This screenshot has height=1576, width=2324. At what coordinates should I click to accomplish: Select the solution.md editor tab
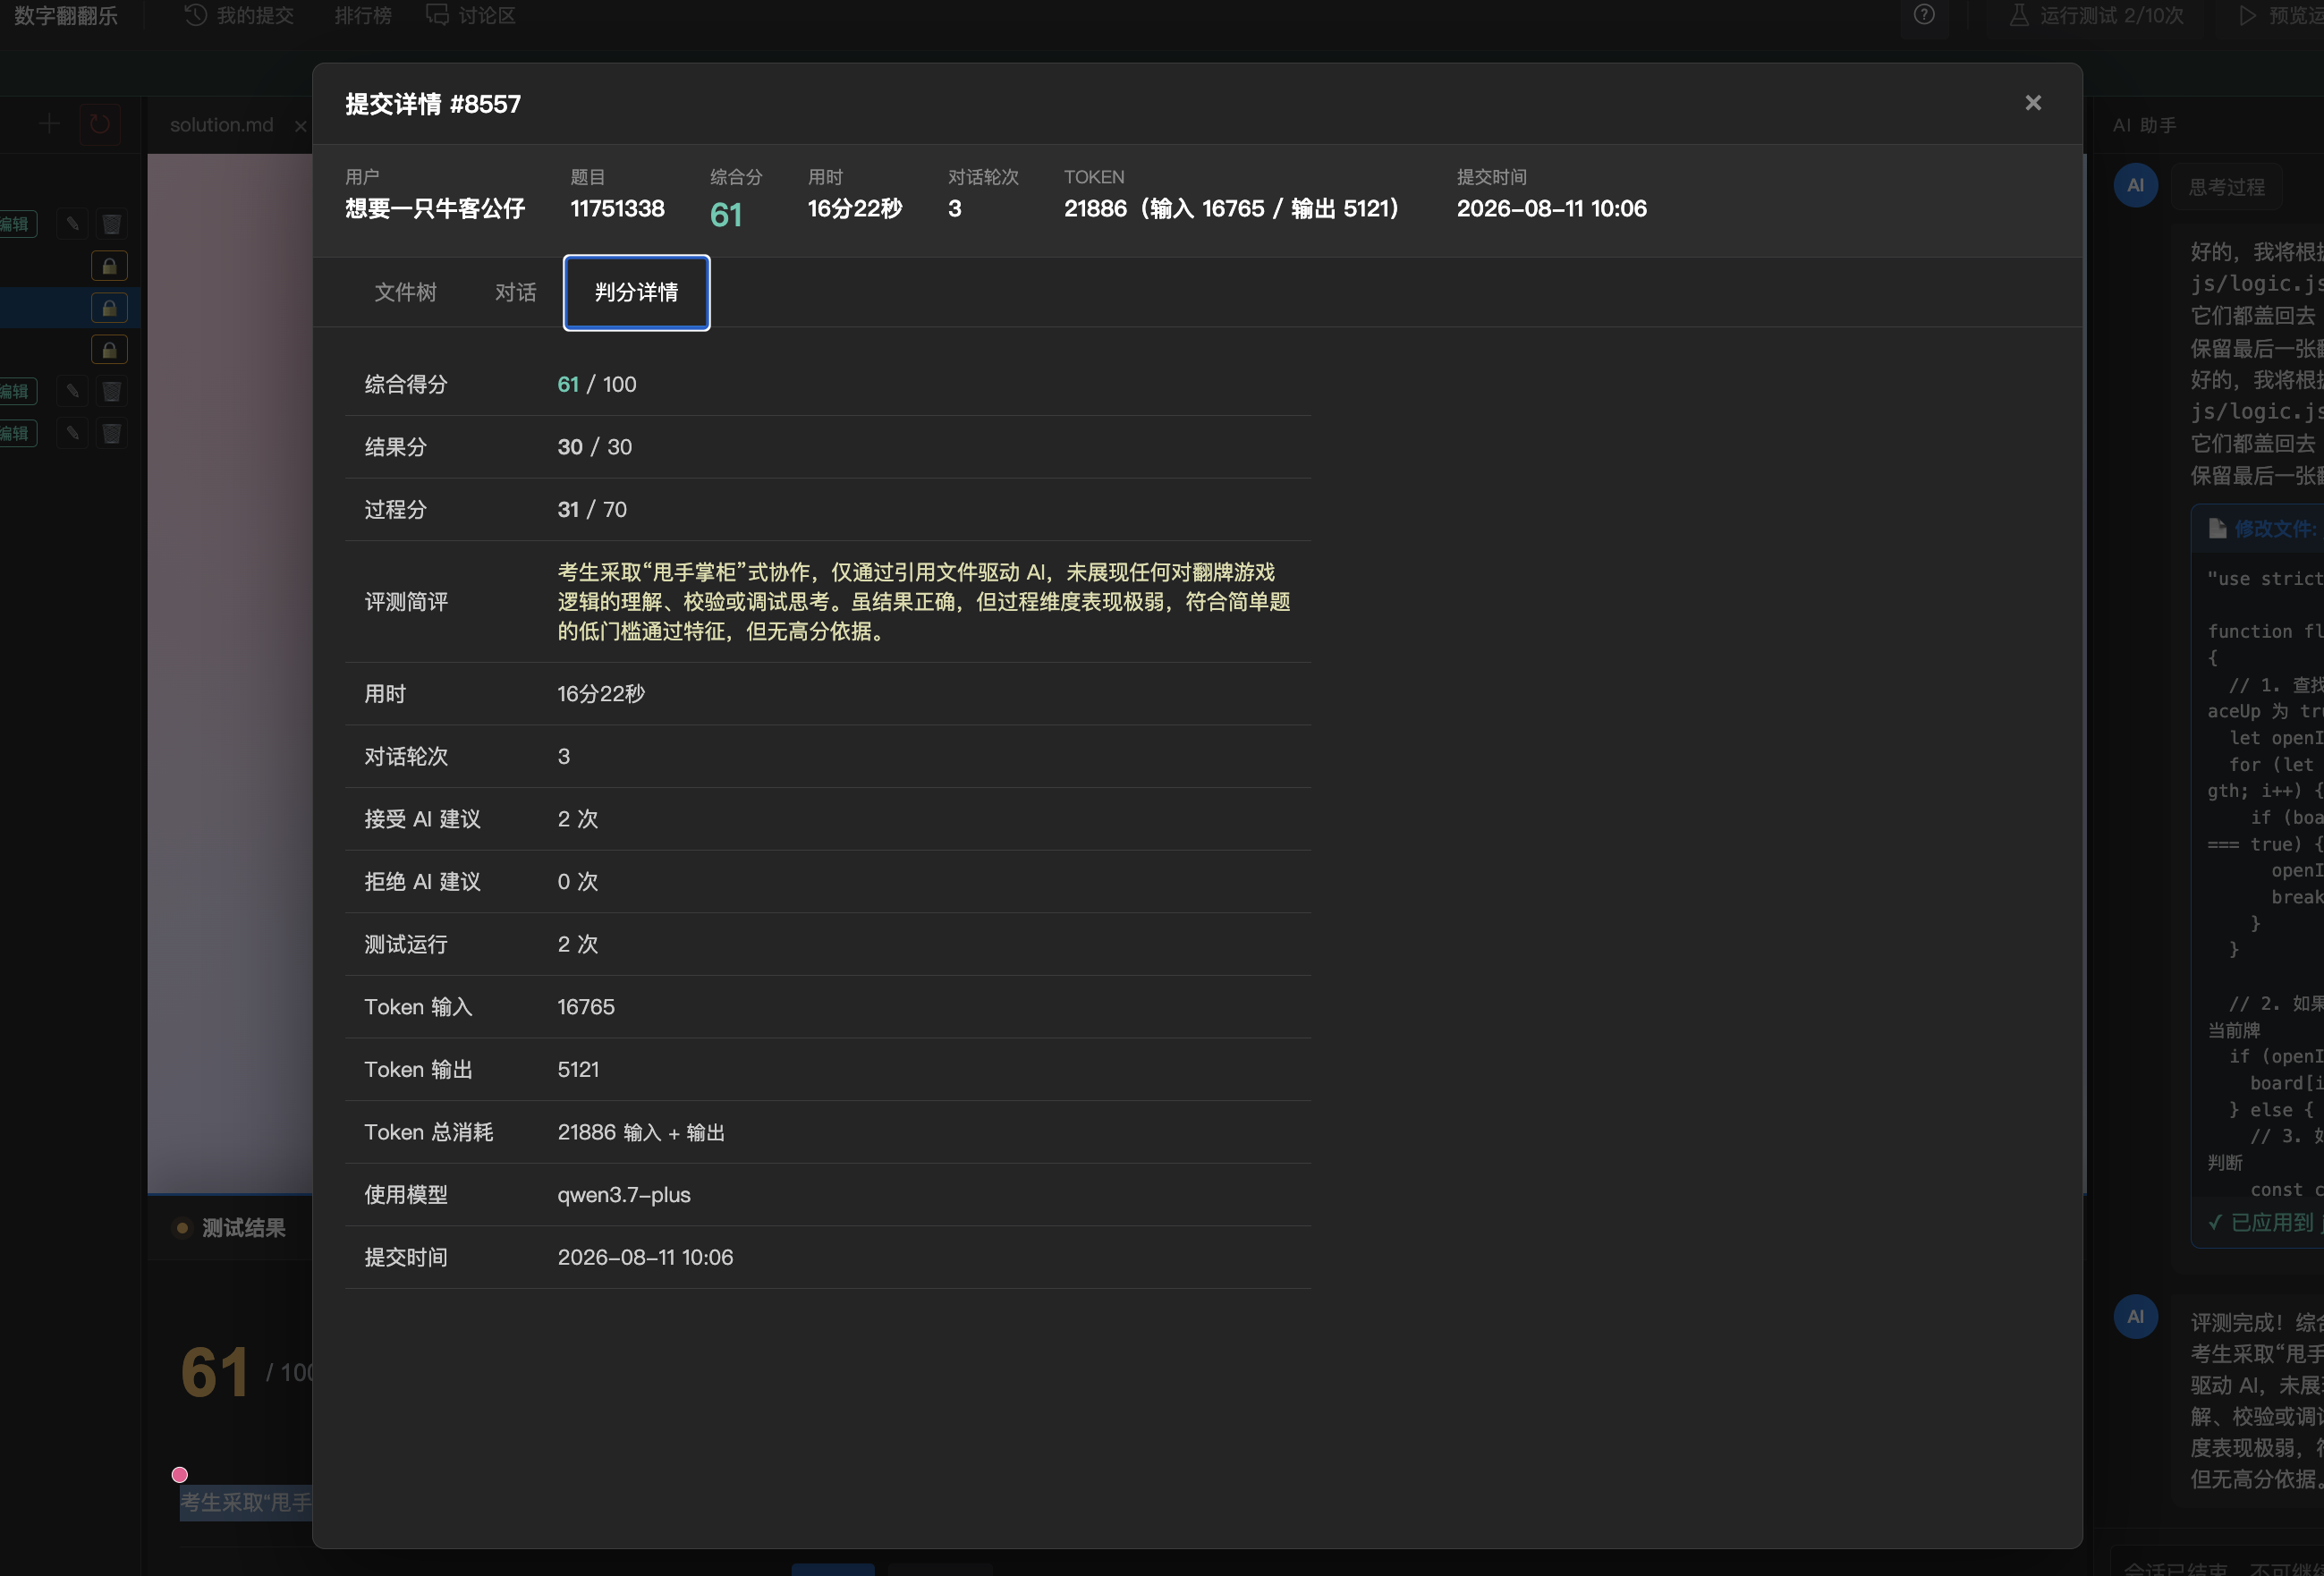(x=221, y=125)
